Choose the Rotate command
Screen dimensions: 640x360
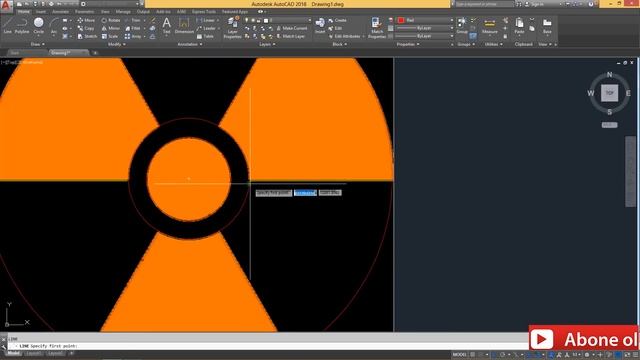tap(111, 20)
